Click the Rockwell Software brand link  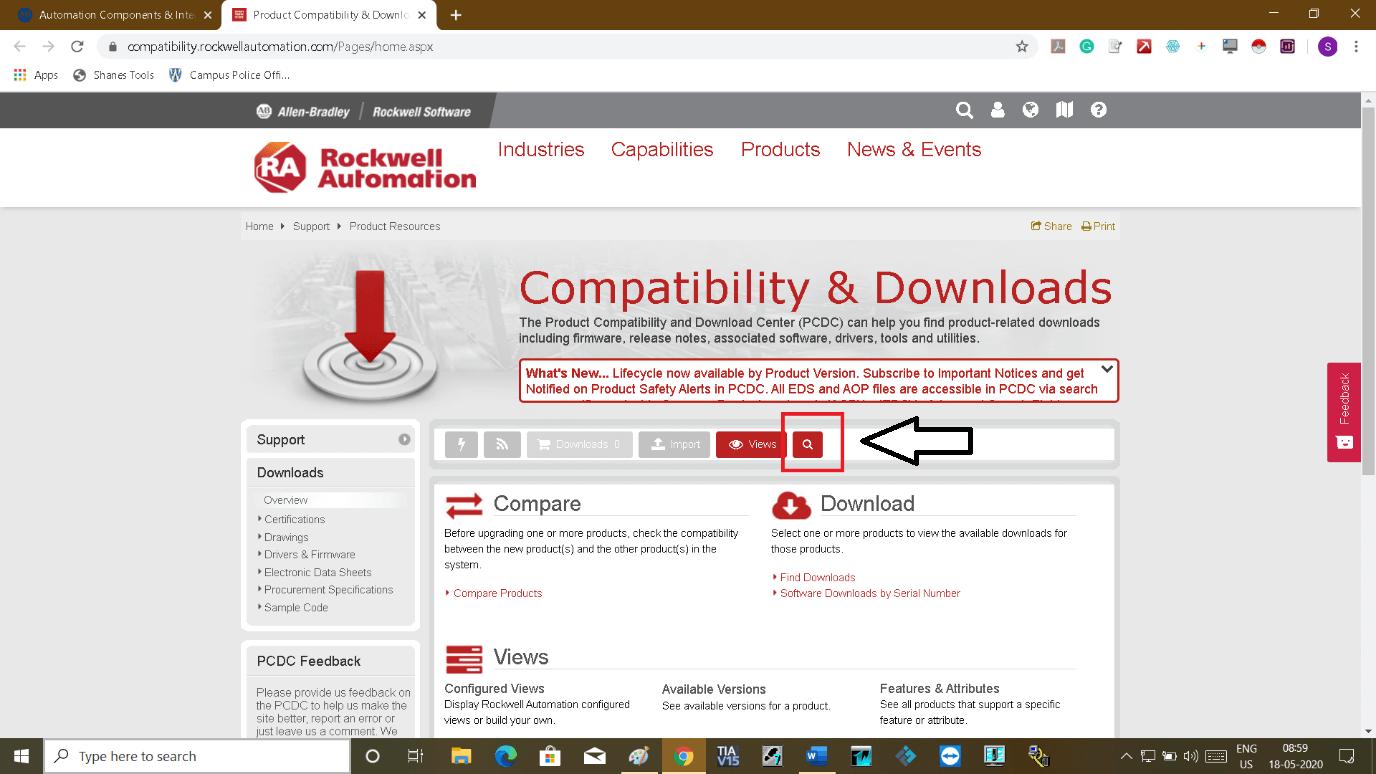pos(421,111)
